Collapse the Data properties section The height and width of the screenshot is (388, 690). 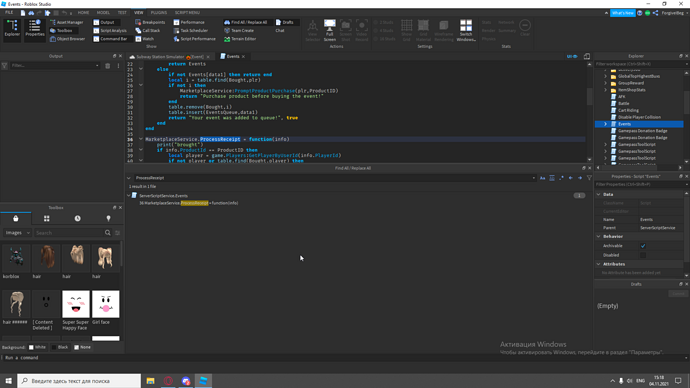(598, 194)
